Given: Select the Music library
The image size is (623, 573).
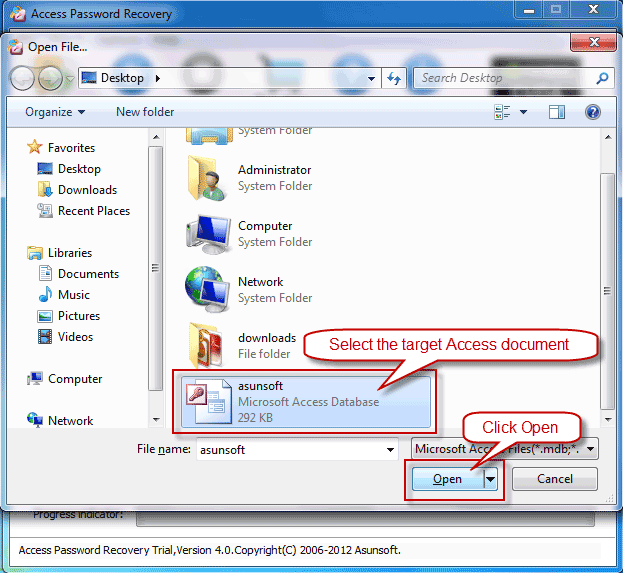Looking at the screenshot, I should (64, 295).
